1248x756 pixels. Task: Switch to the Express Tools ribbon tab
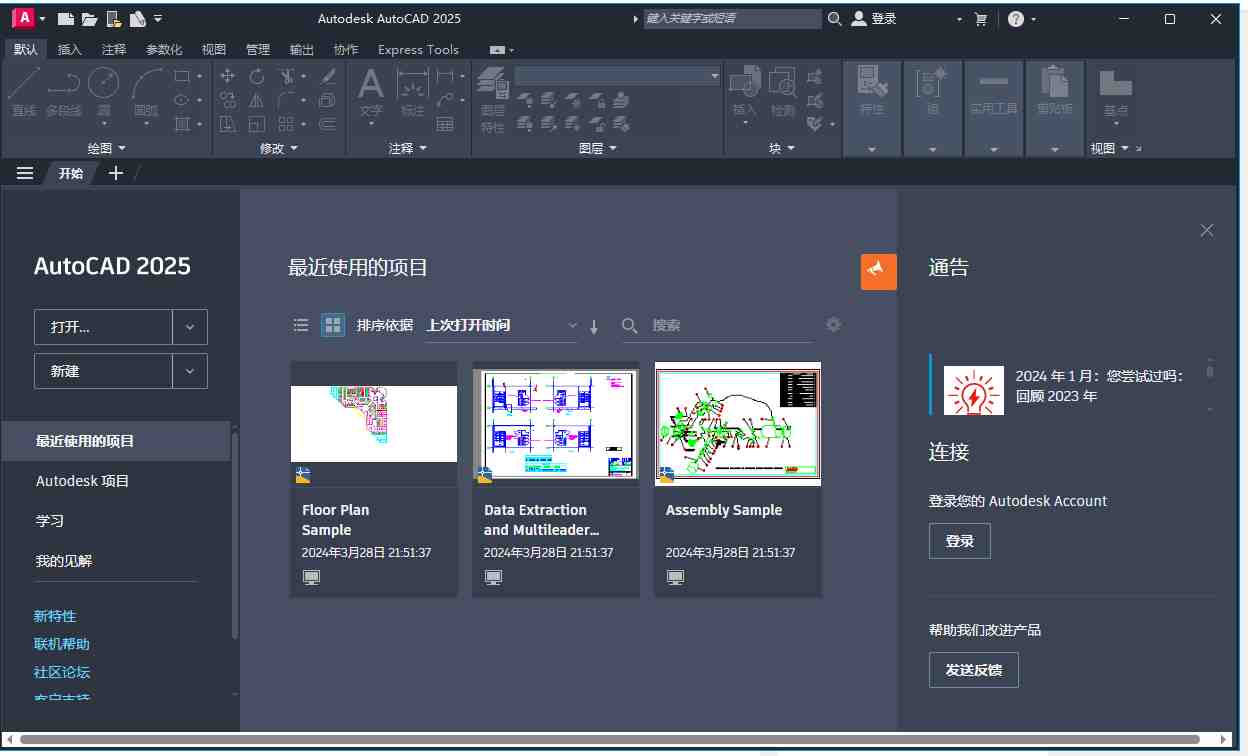point(418,49)
